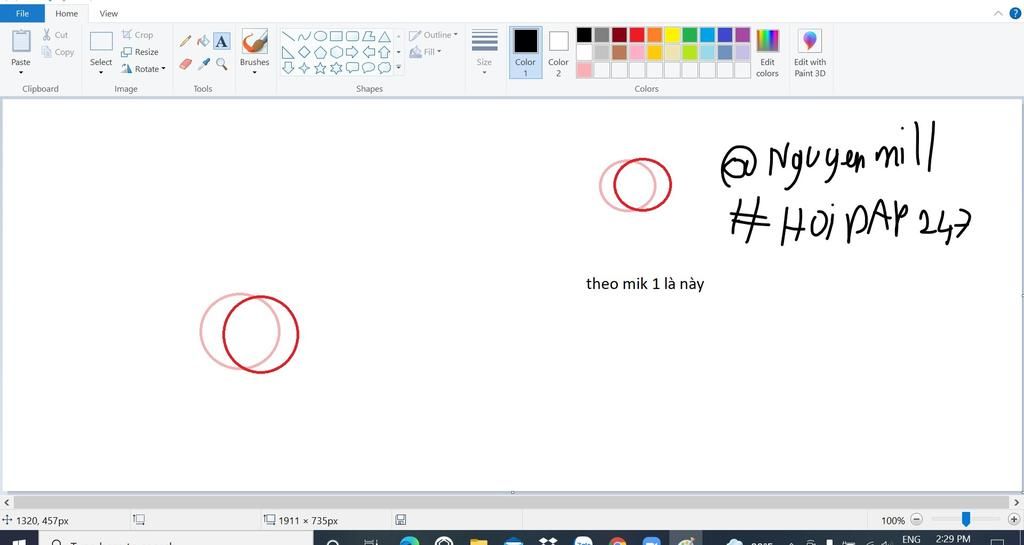Expand the Shapes gallery More arrow
This screenshot has height=545, width=1024.
[398, 68]
